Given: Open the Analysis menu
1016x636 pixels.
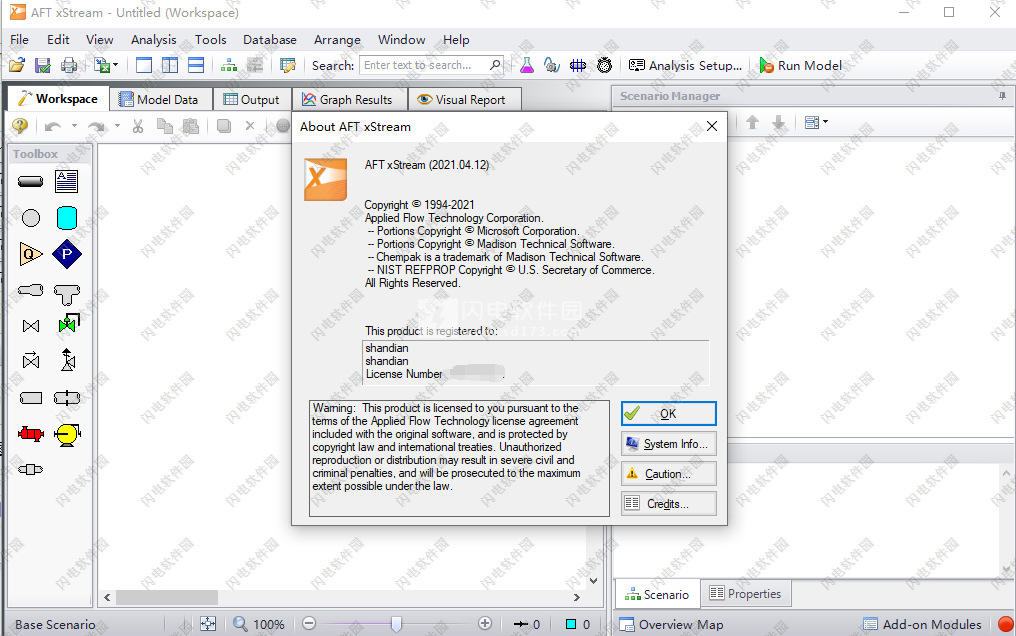Looking at the screenshot, I should (x=154, y=40).
